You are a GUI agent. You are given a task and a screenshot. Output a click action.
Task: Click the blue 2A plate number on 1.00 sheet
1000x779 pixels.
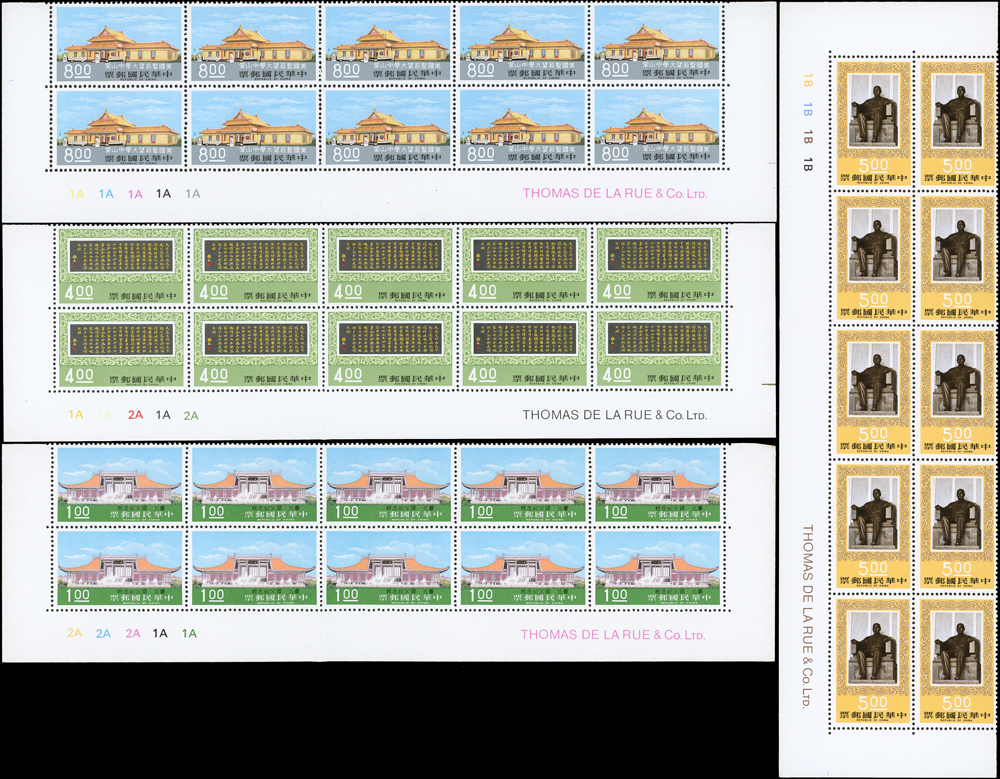pos(104,633)
